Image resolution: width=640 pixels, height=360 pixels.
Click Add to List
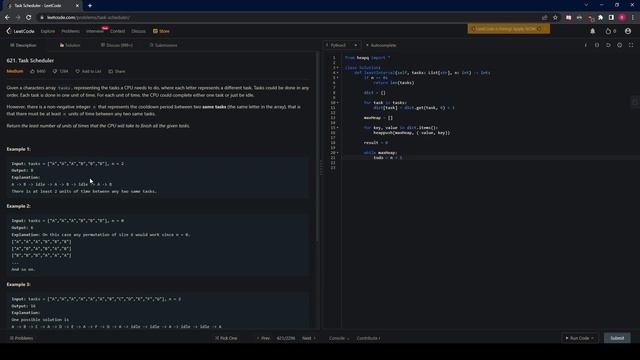88,71
